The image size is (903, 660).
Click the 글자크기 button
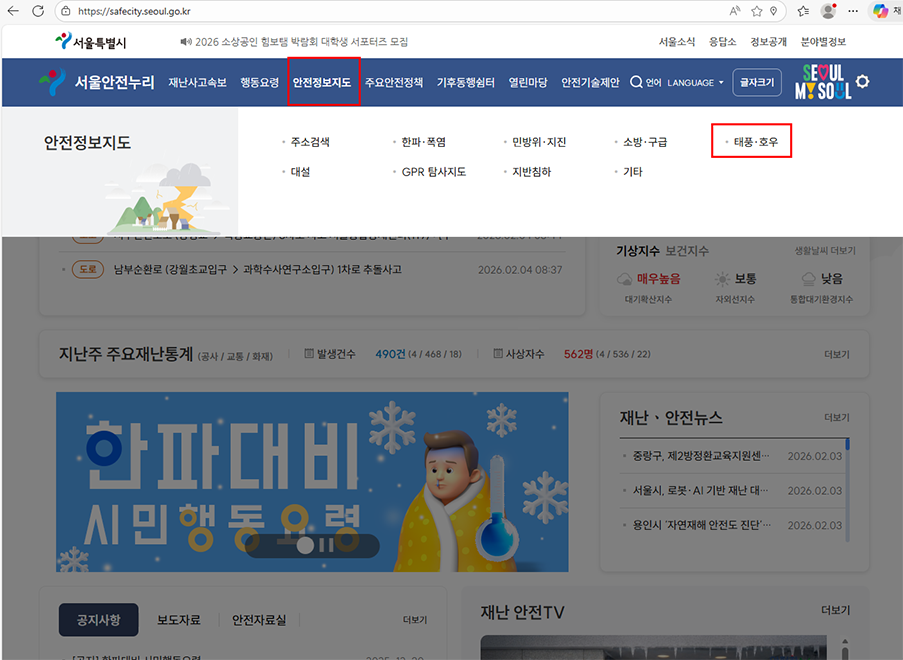pos(757,82)
